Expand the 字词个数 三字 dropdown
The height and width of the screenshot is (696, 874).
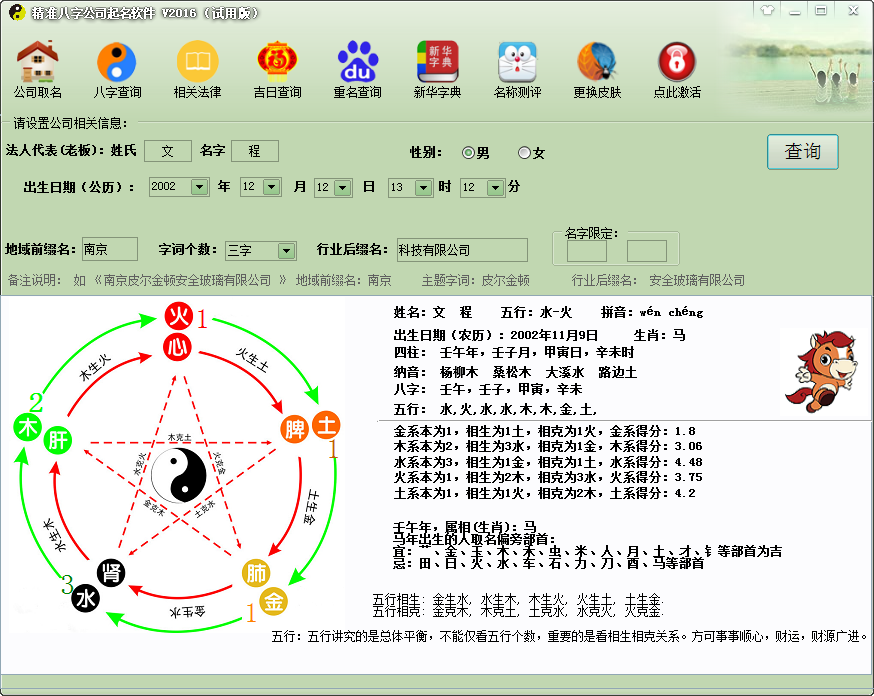(286, 250)
